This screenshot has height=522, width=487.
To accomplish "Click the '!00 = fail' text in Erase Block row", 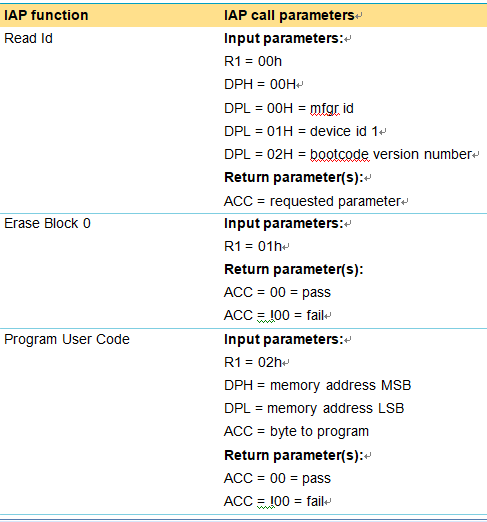I will (296, 315).
